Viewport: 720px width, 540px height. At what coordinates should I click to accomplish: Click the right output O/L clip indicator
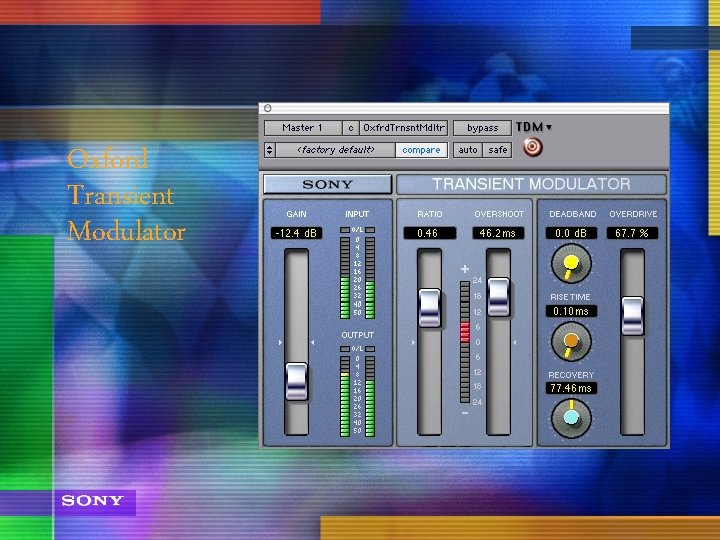pyautogui.click(x=370, y=349)
